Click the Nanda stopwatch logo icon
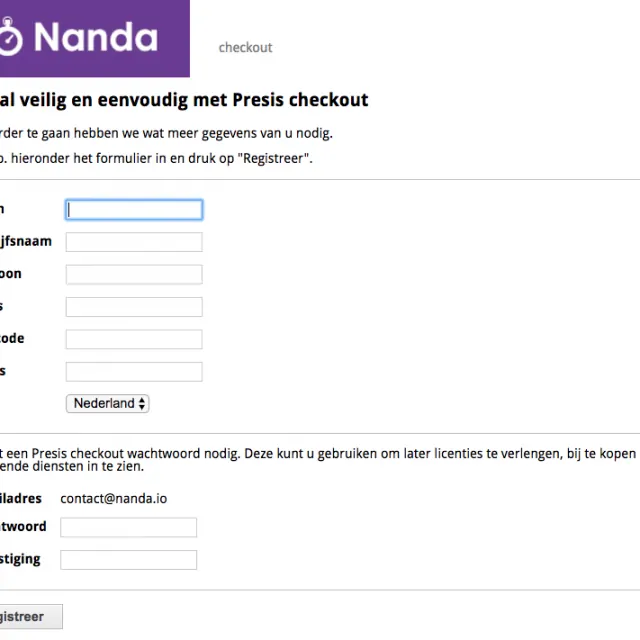Image resolution: width=640 pixels, height=640 pixels. click(10, 37)
